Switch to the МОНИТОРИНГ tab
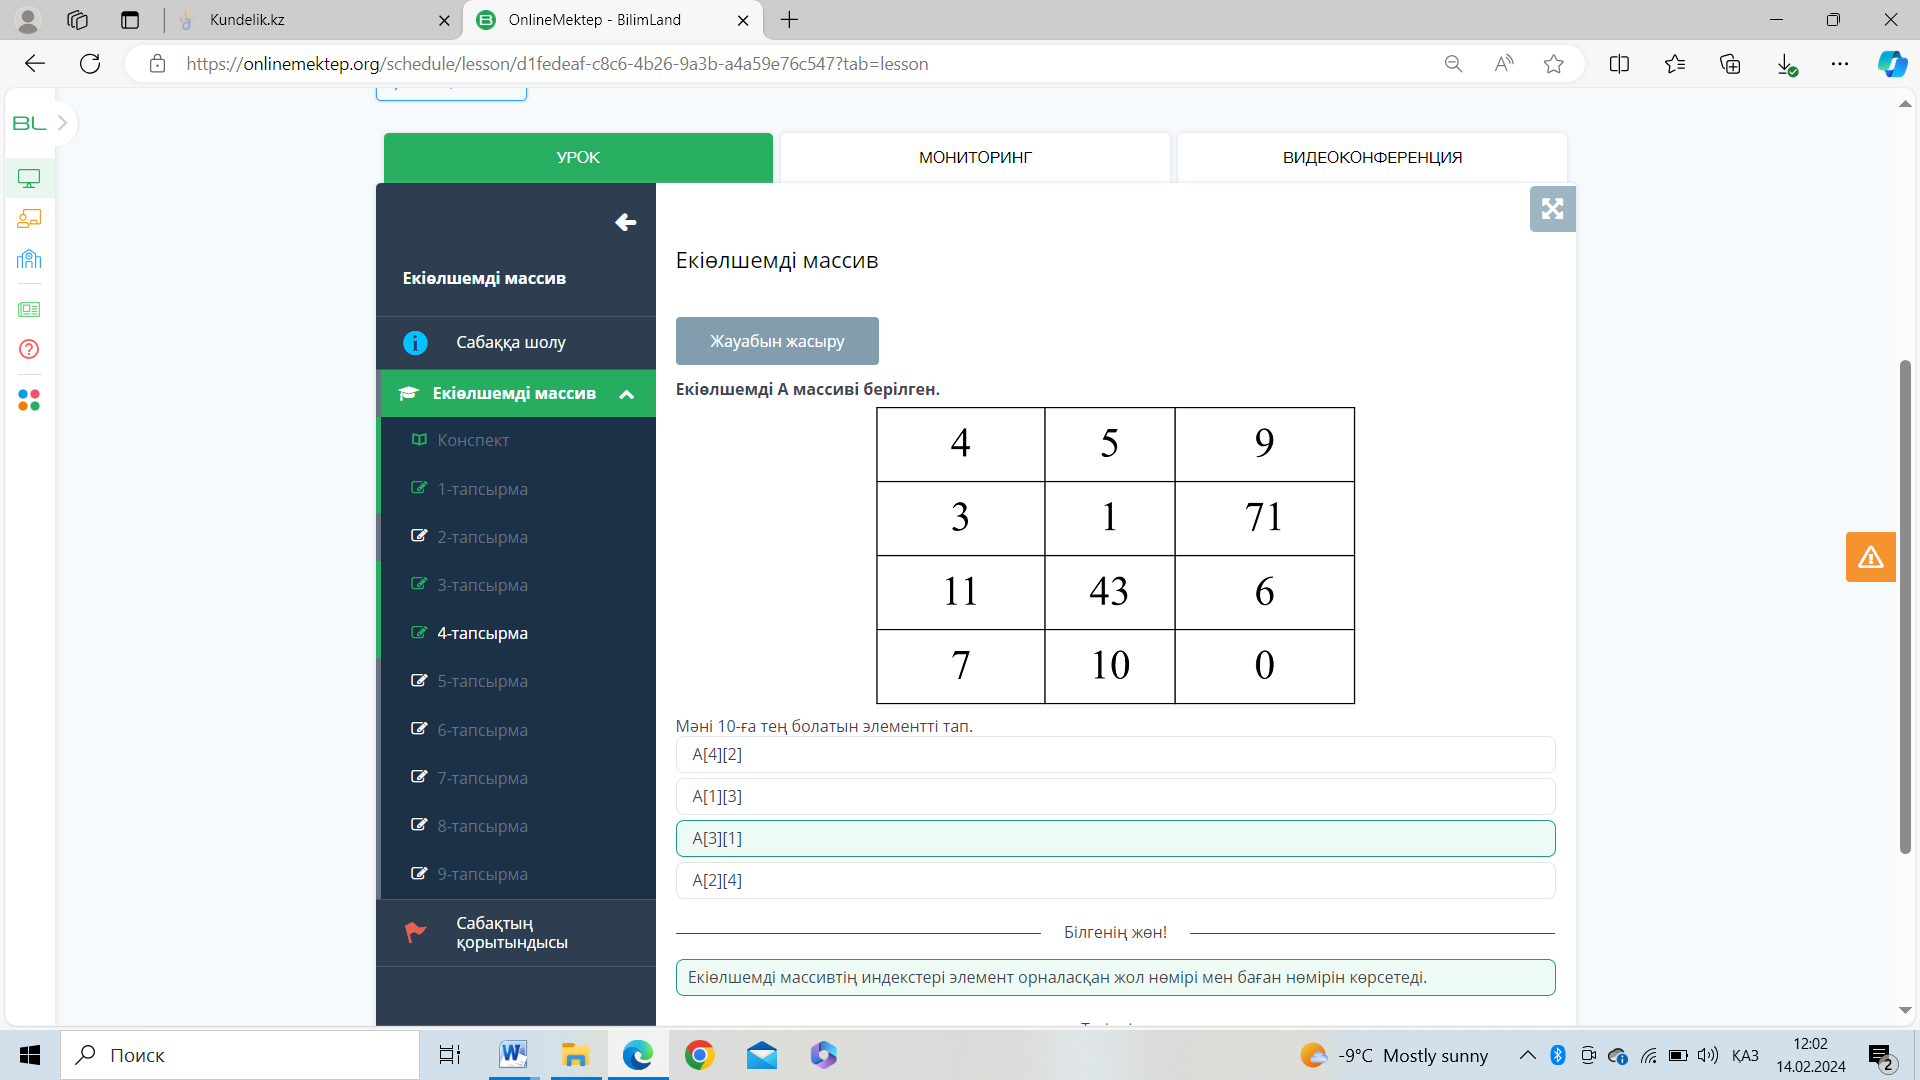Viewport: 1920px width, 1080px height. 975,157
